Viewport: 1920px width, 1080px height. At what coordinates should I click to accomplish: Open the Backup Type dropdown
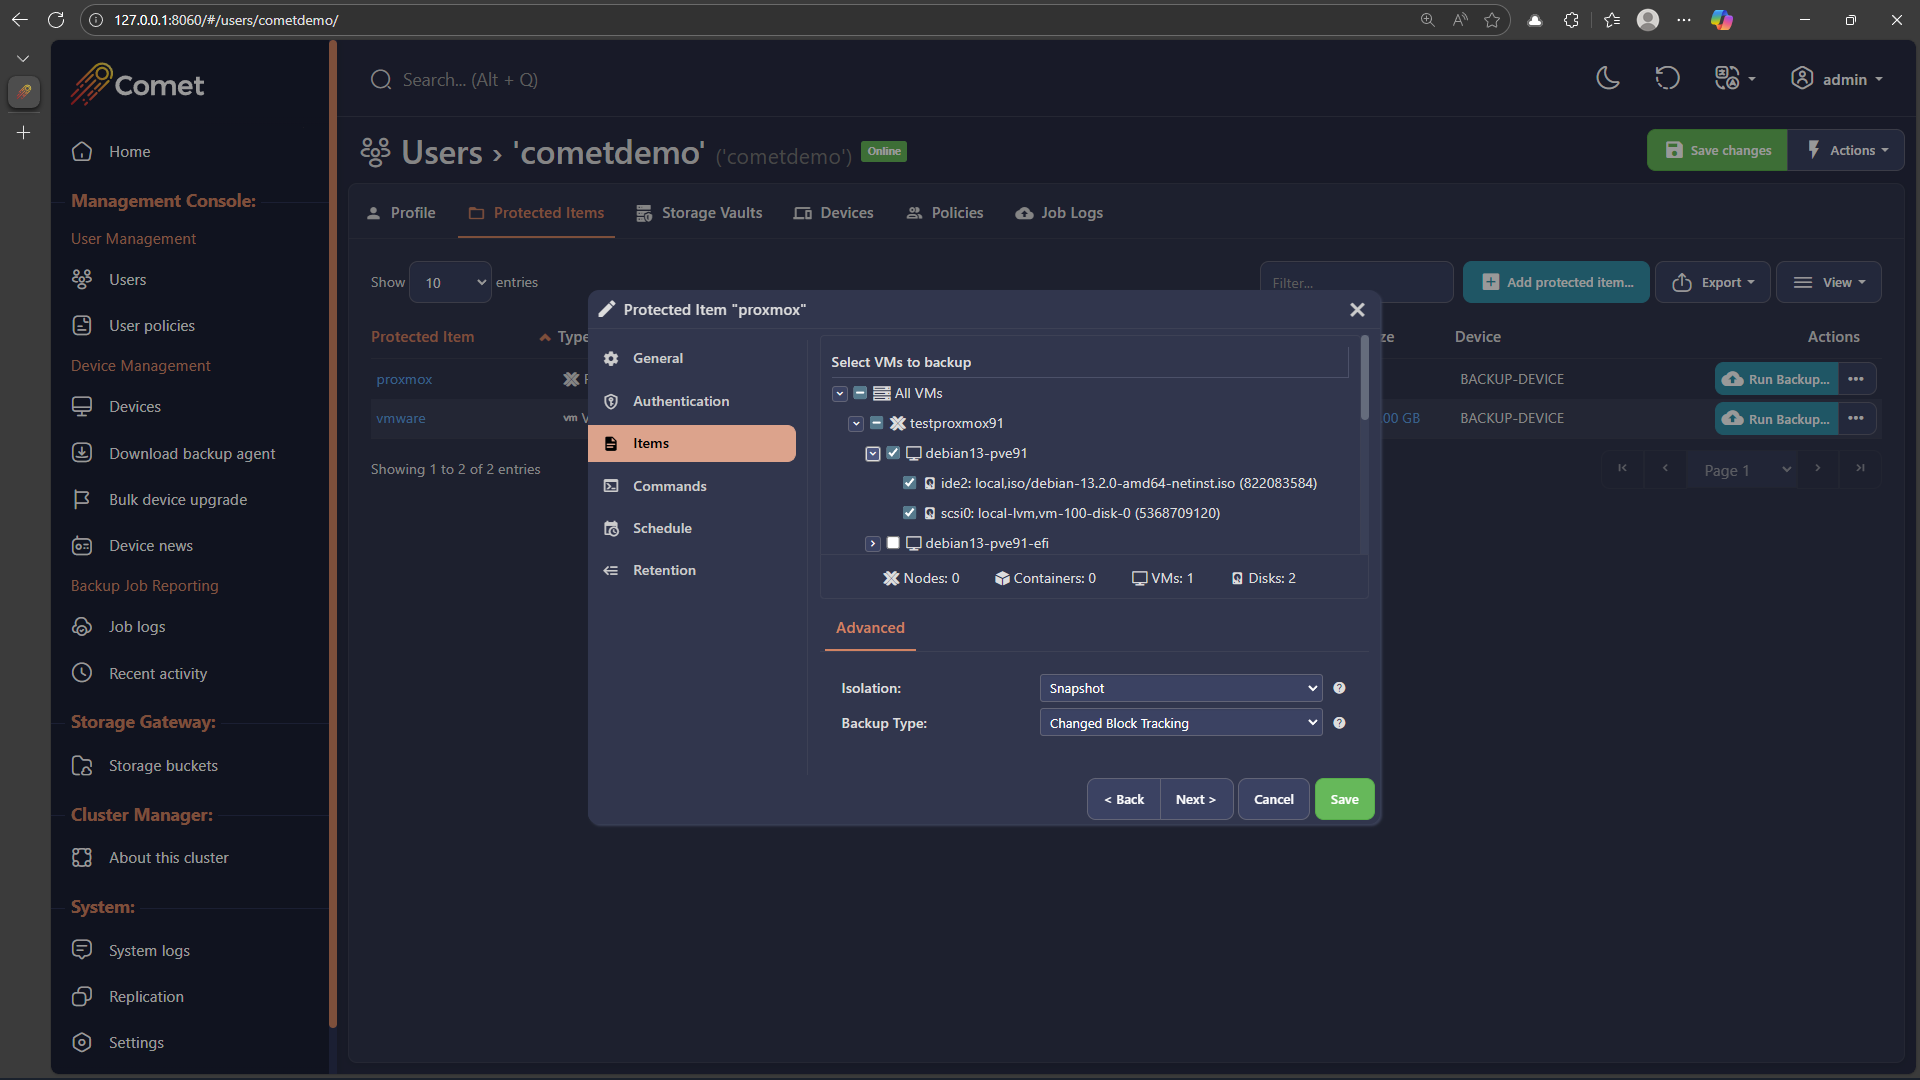(x=1181, y=723)
